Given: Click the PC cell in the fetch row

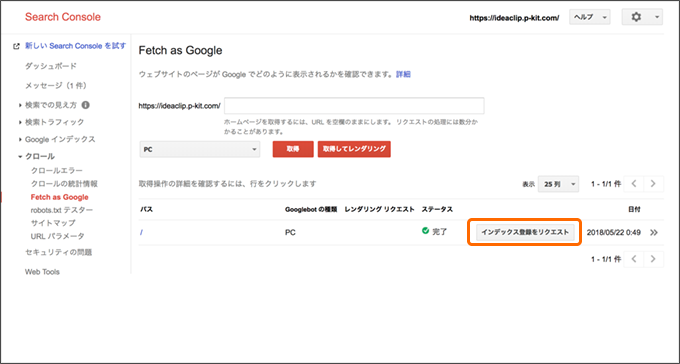Looking at the screenshot, I should (x=290, y=233).
